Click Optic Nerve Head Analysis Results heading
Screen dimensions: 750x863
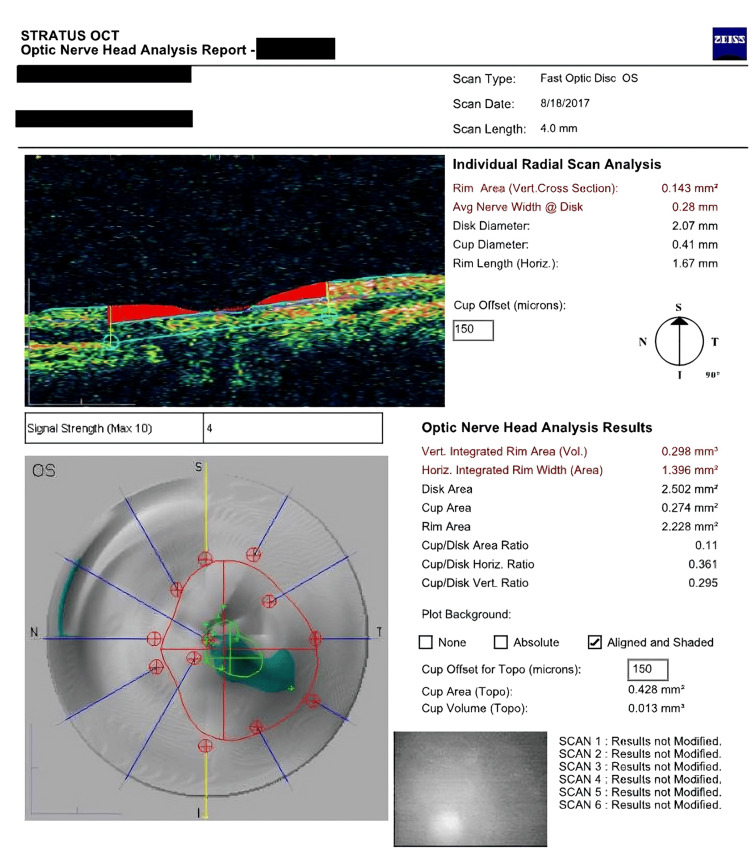(x=537, y=428)
